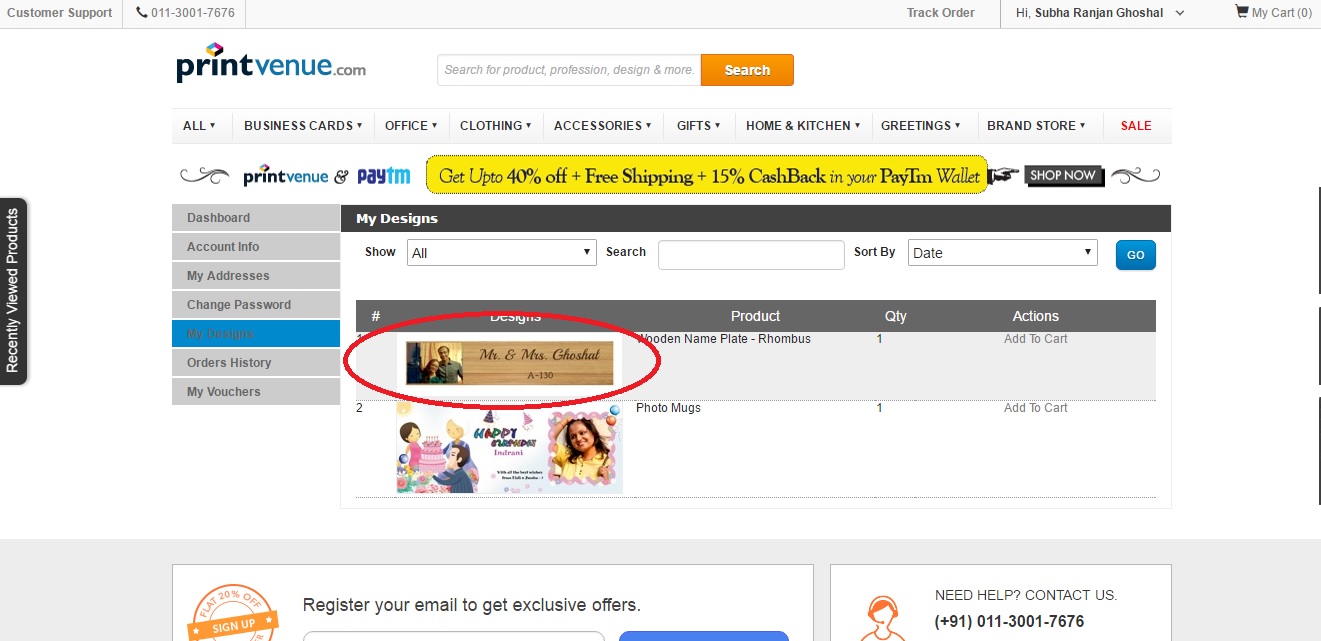Click the shopping cart icon
This screenshot has width=1321, height=641.
point(1241,12)
